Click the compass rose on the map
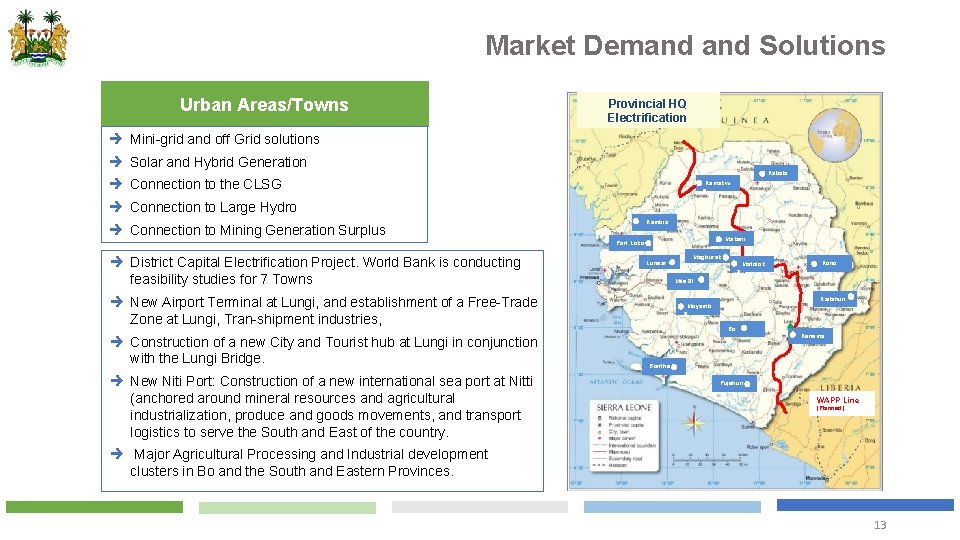 pyautogui.click(x=694, y=422)
